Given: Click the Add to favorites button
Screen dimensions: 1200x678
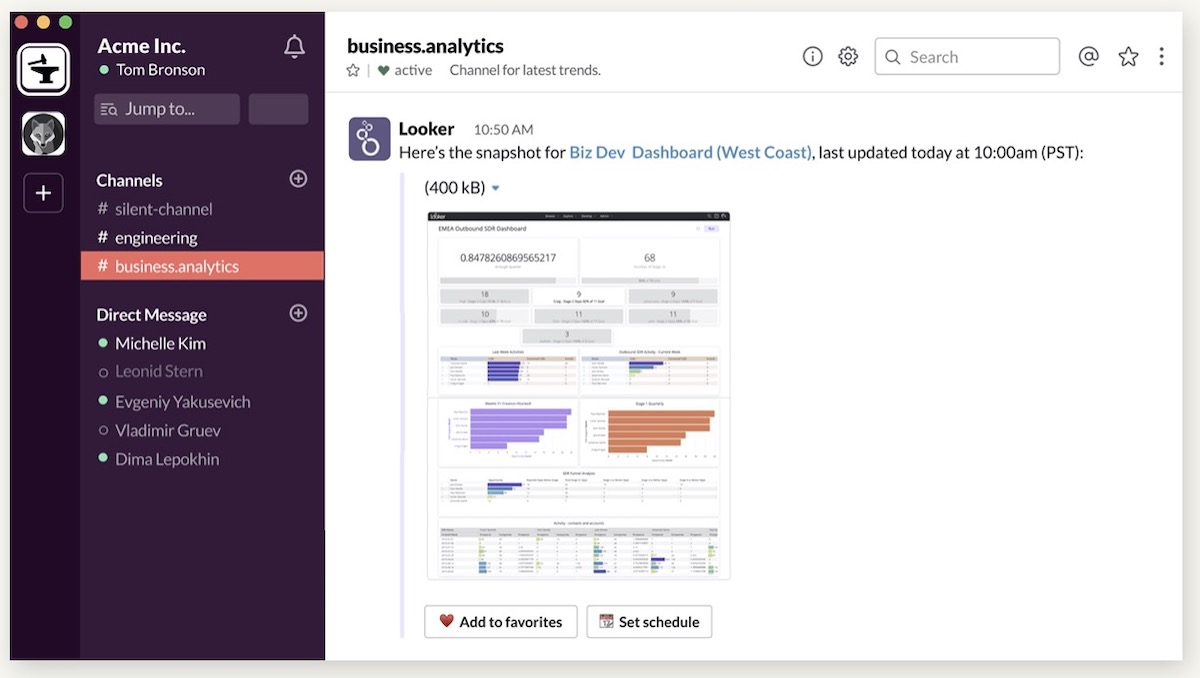Looking at the screenshot, I should click(x=500, y=622).
